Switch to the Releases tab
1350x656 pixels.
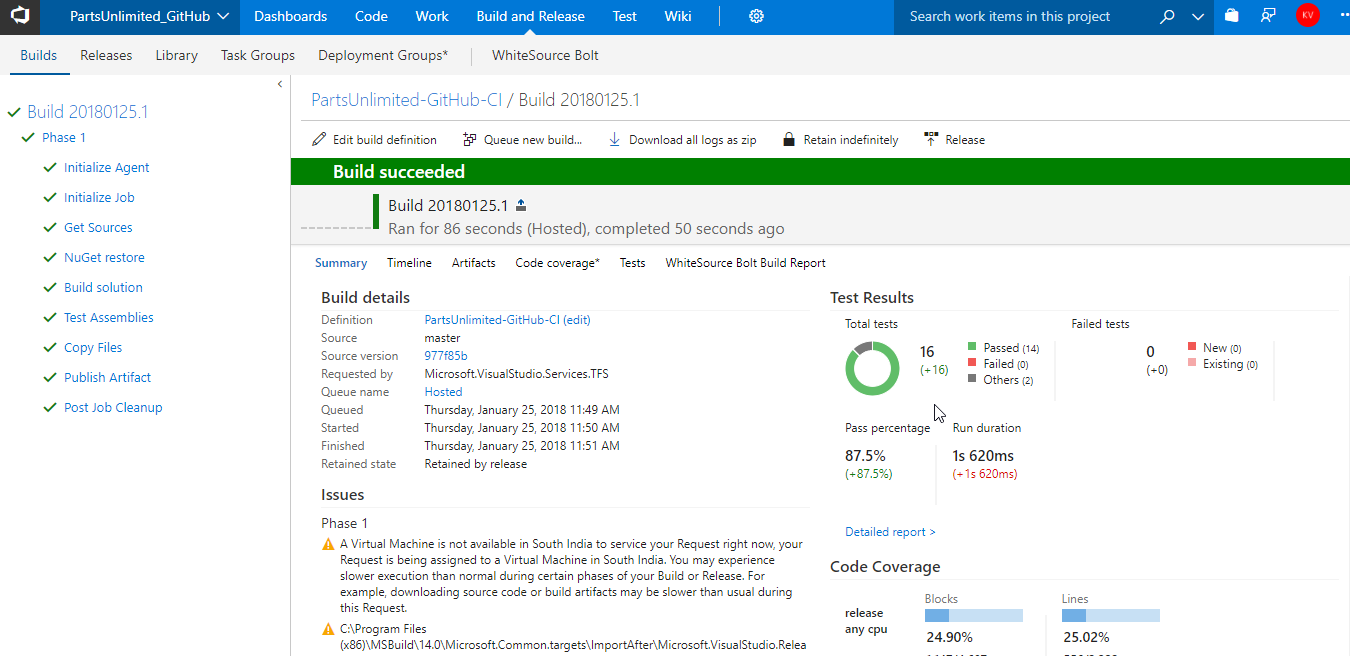tap(106, 56)
